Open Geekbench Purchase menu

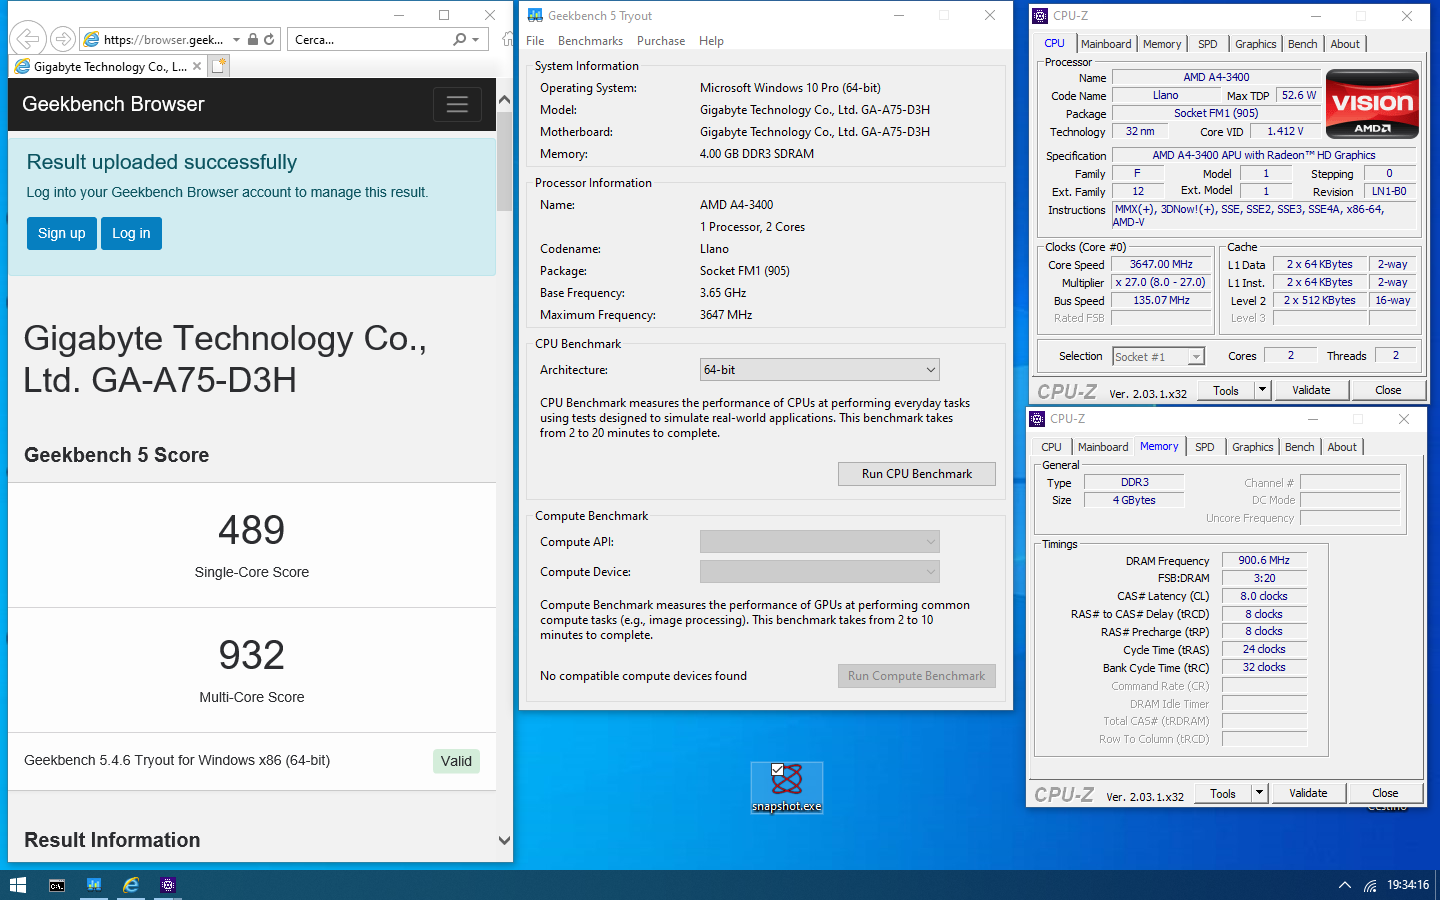pyautogui.click(x=661, y=41)
